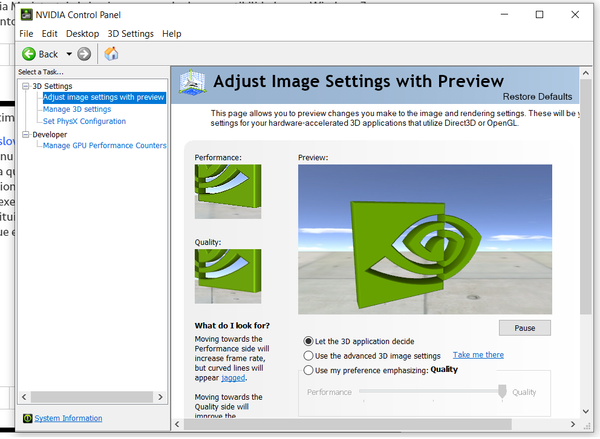600x439 pixels.
Task: Click the What do I look for? heading
Action: (232, 326)
